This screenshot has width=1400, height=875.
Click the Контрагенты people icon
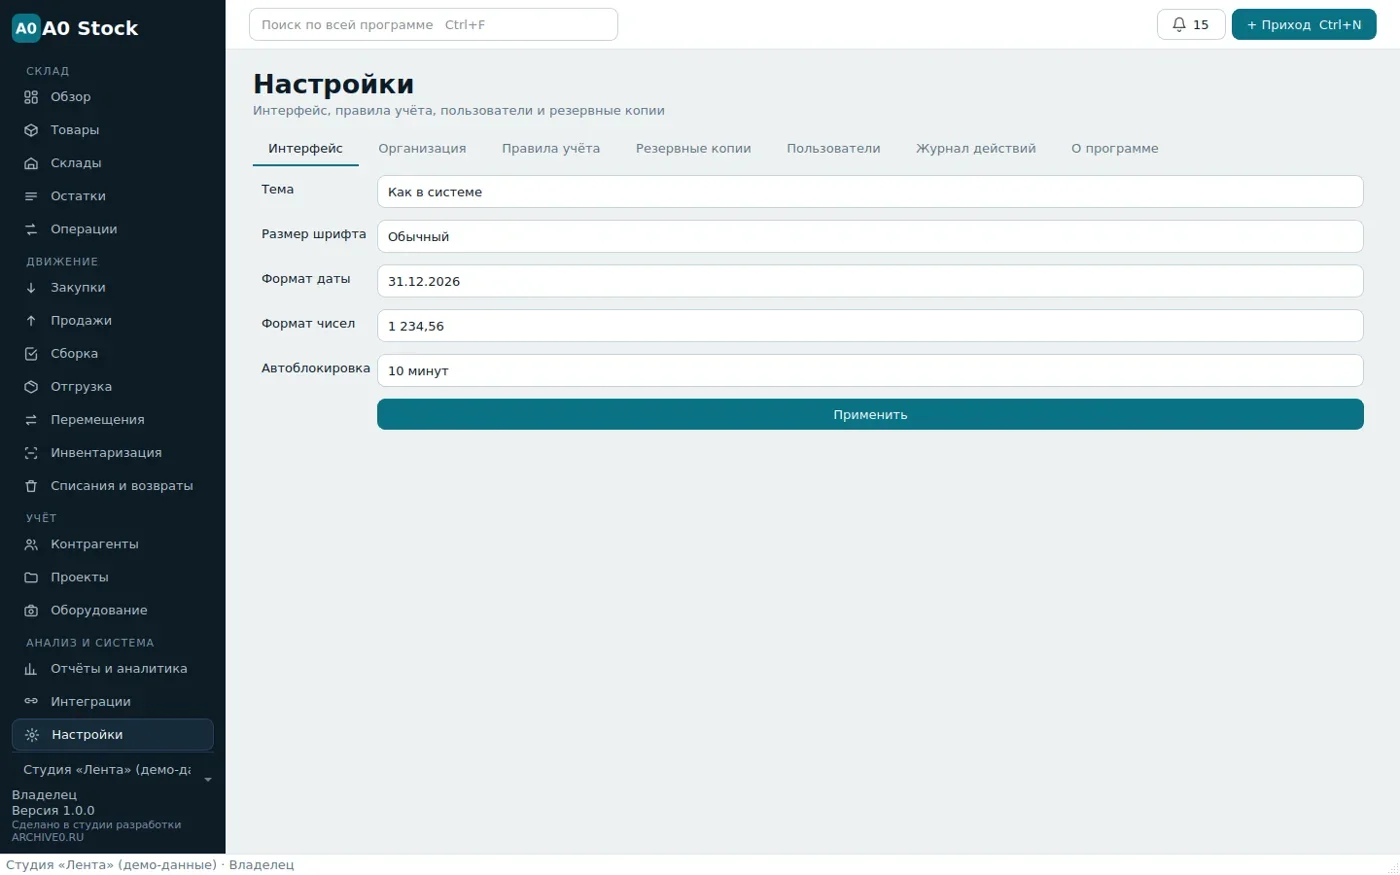31,544
